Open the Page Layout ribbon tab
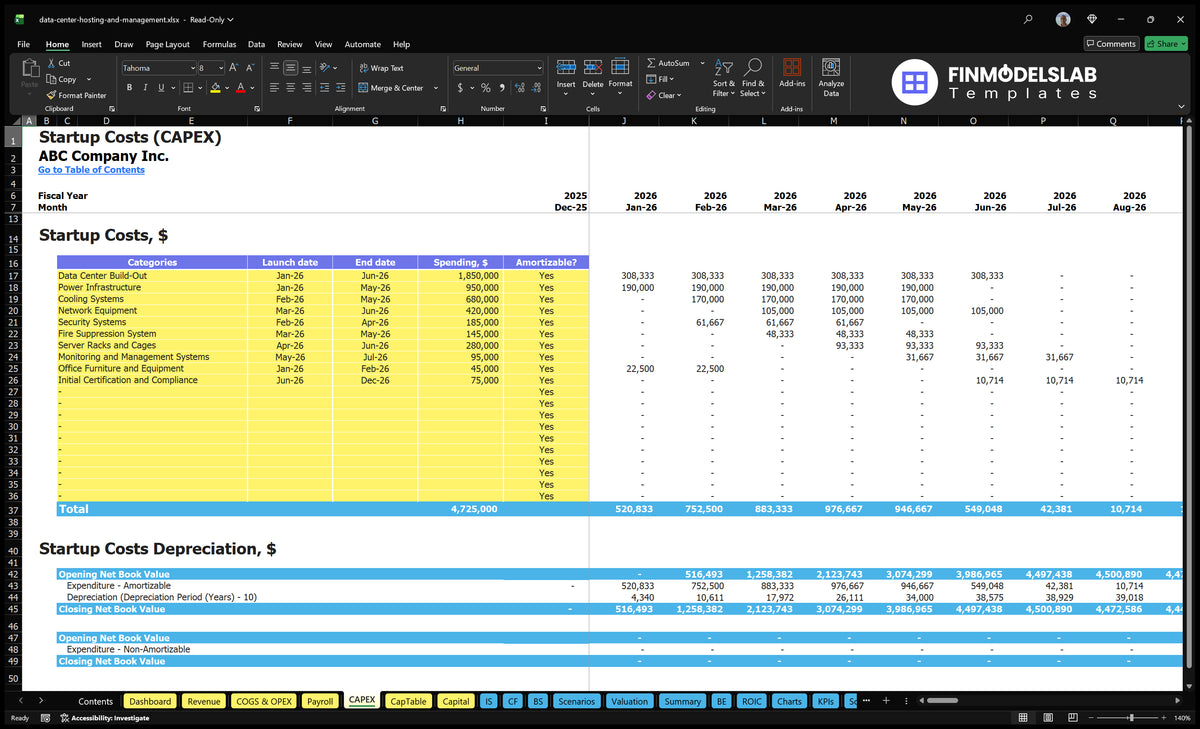 [167, 44]
